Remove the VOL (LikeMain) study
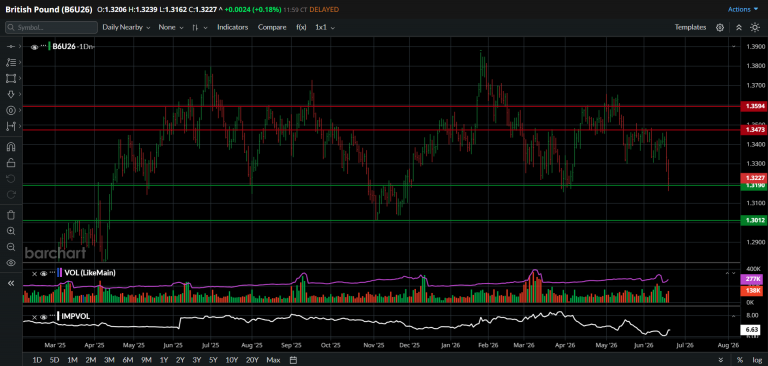Viewport: 768px width, 366px height. pos(34,273)
